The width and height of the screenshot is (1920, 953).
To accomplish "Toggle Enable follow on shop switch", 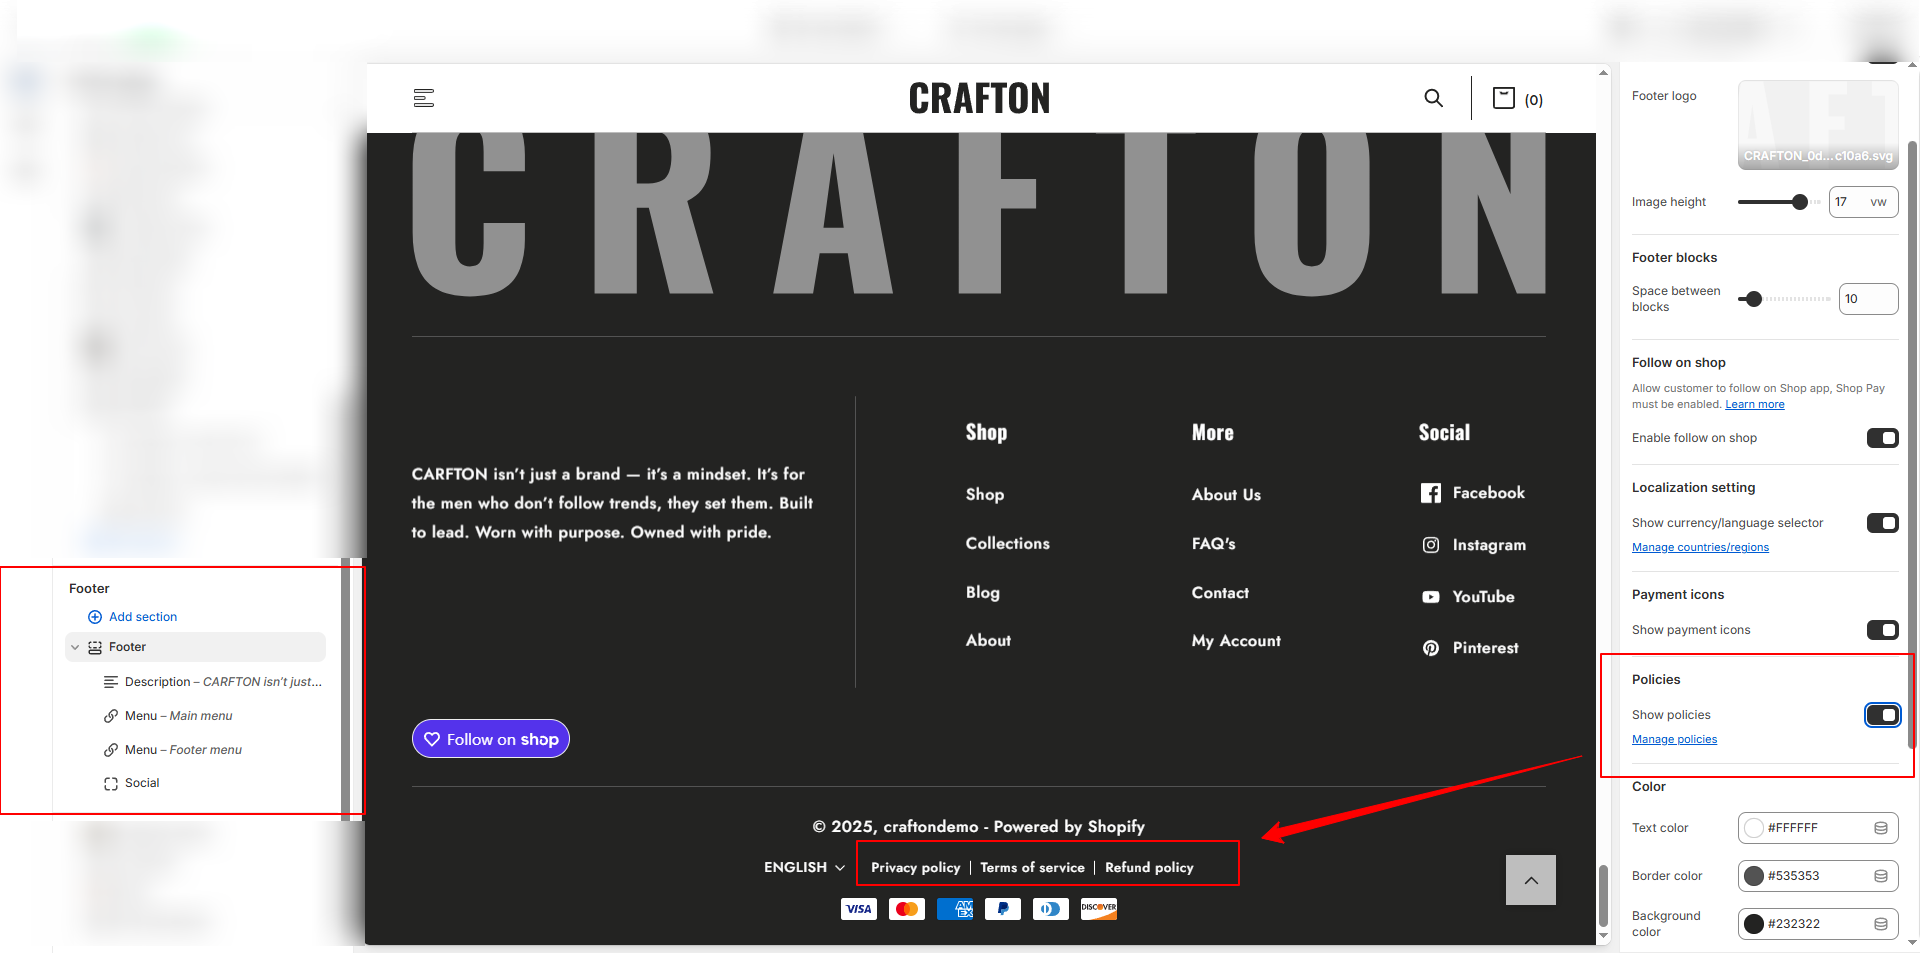I will coord(1882,438).
